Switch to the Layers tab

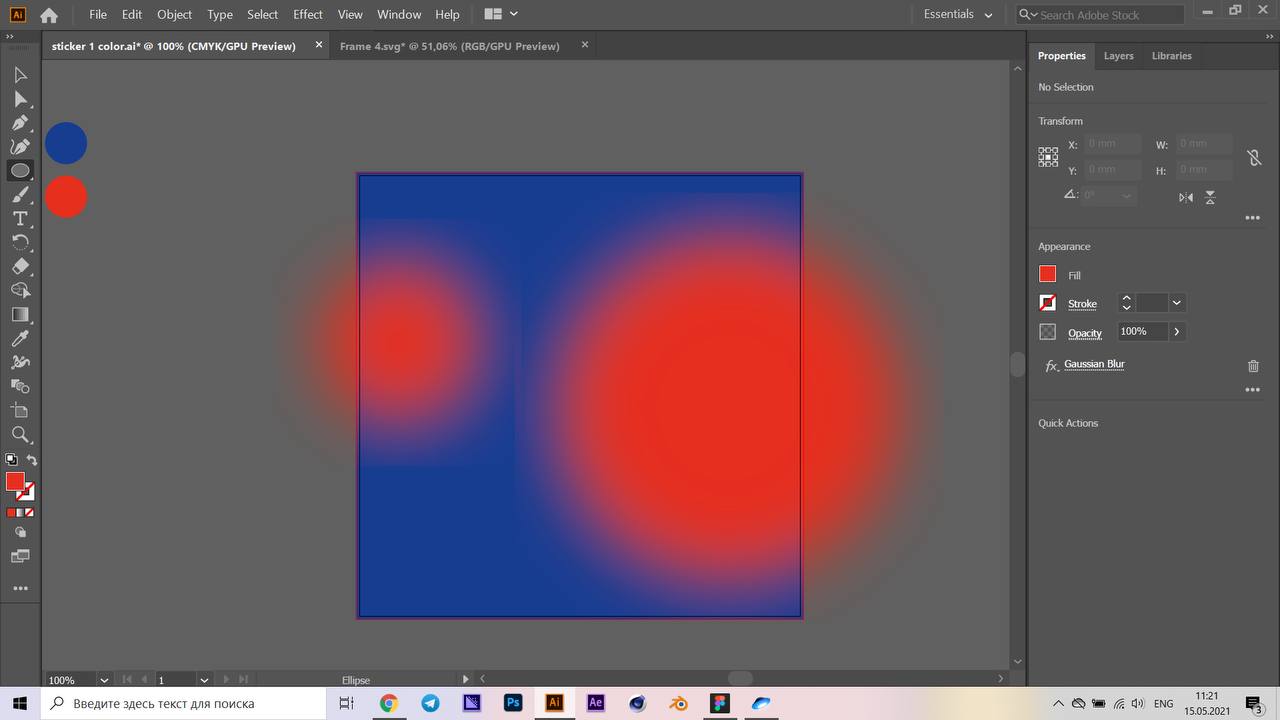[x=1118, y=56]
